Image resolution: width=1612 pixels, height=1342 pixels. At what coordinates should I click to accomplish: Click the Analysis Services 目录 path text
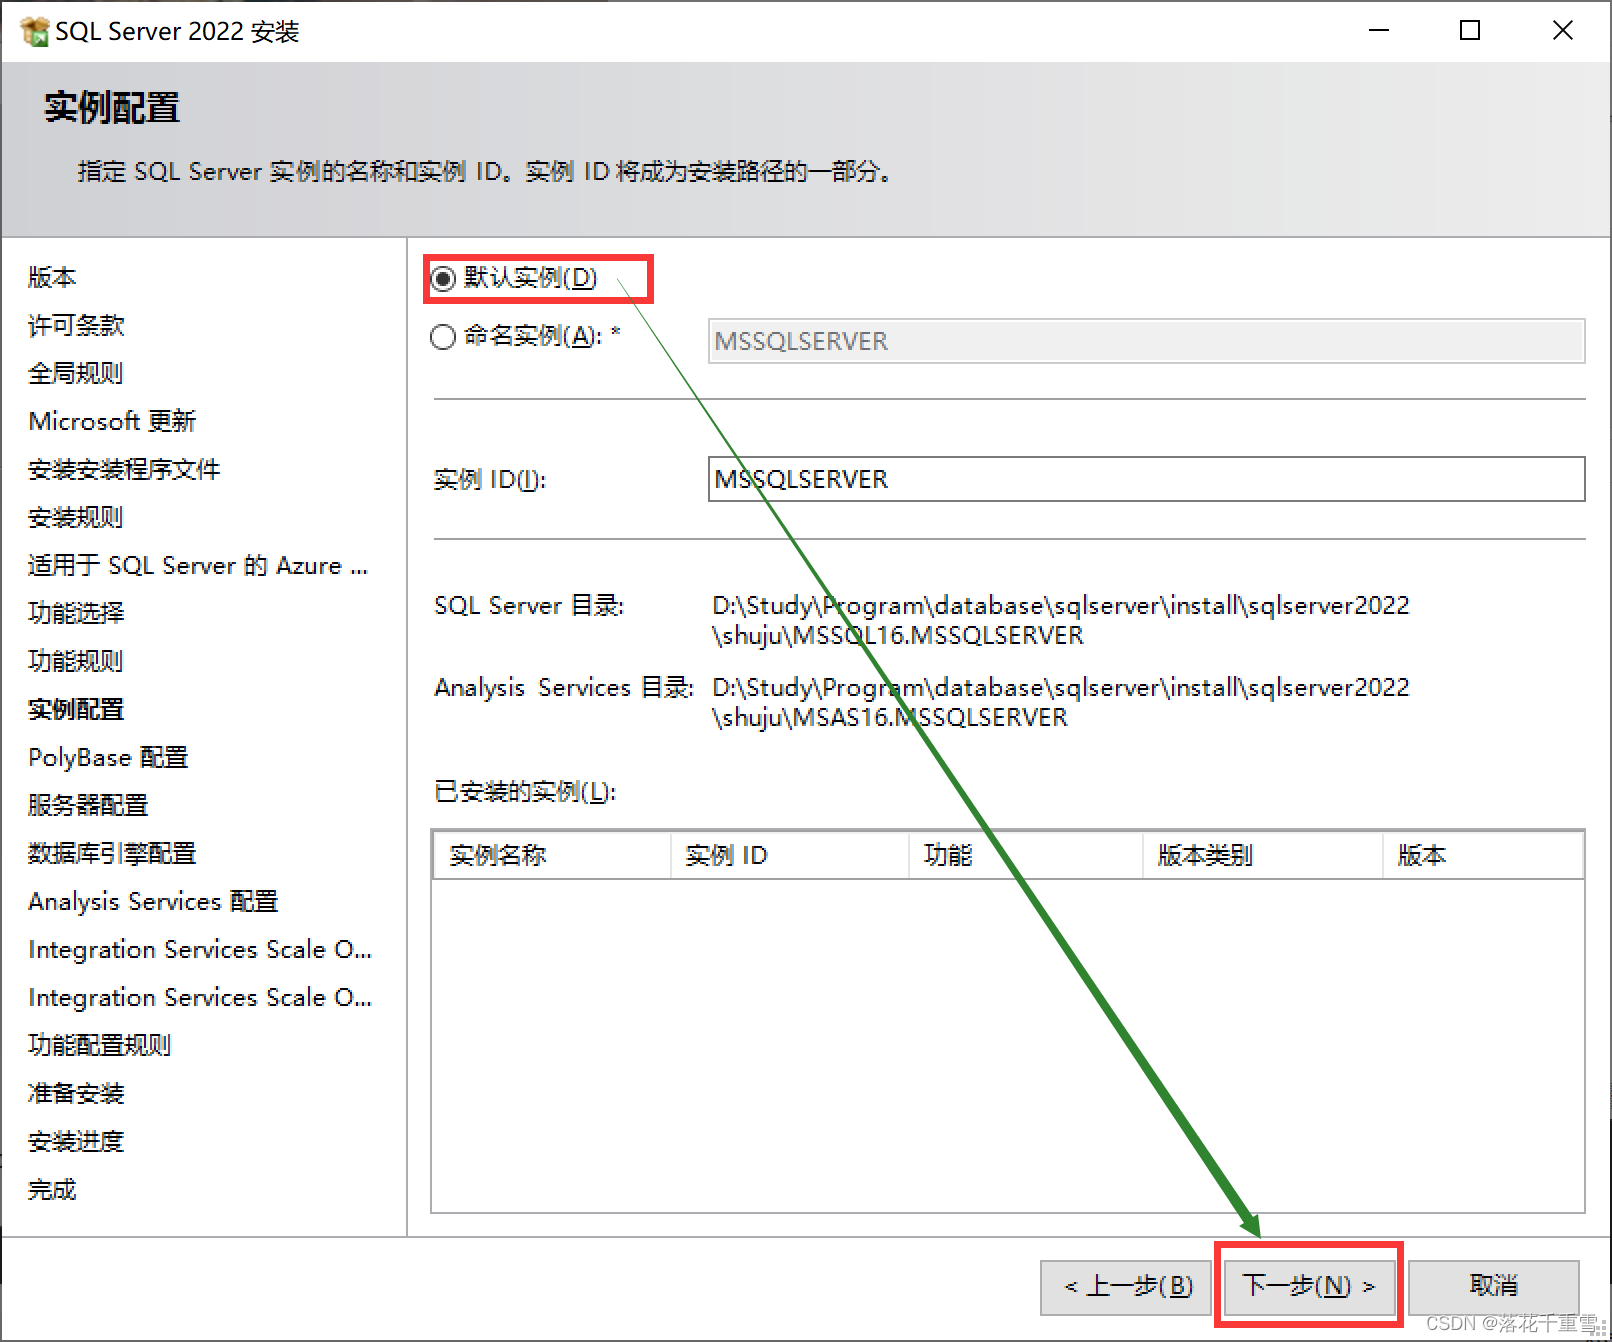coord(1060,702)
